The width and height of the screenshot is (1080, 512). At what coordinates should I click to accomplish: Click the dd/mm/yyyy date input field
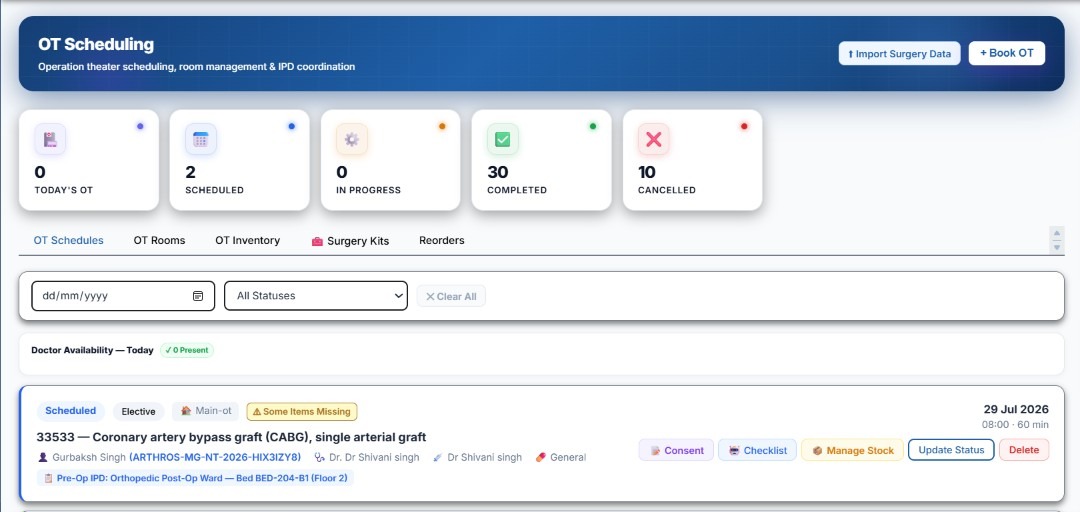[123, 296]
